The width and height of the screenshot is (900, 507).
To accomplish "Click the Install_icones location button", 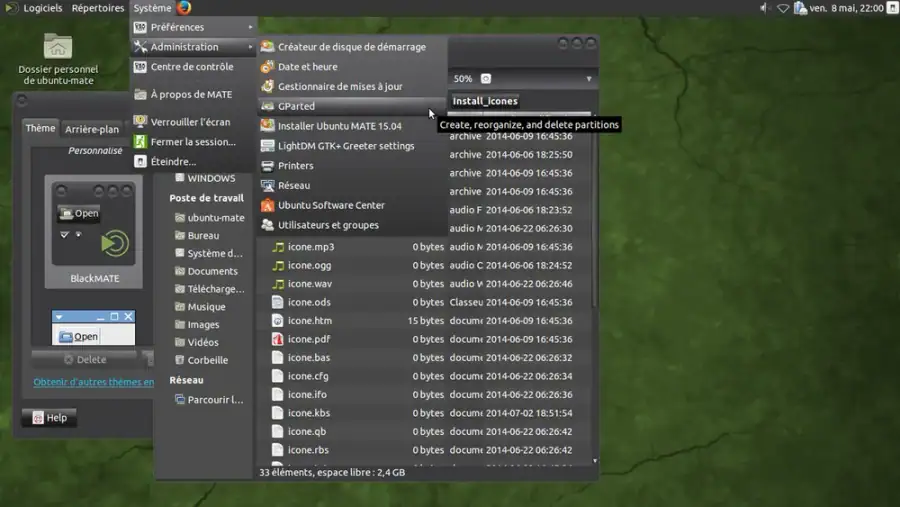I will click(485, 101).
